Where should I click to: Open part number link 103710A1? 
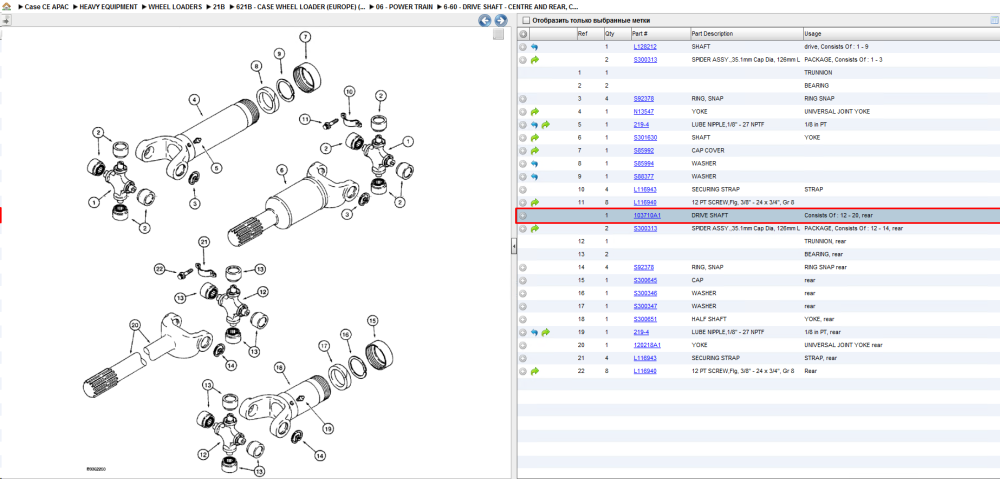click(x=647, y=216)
